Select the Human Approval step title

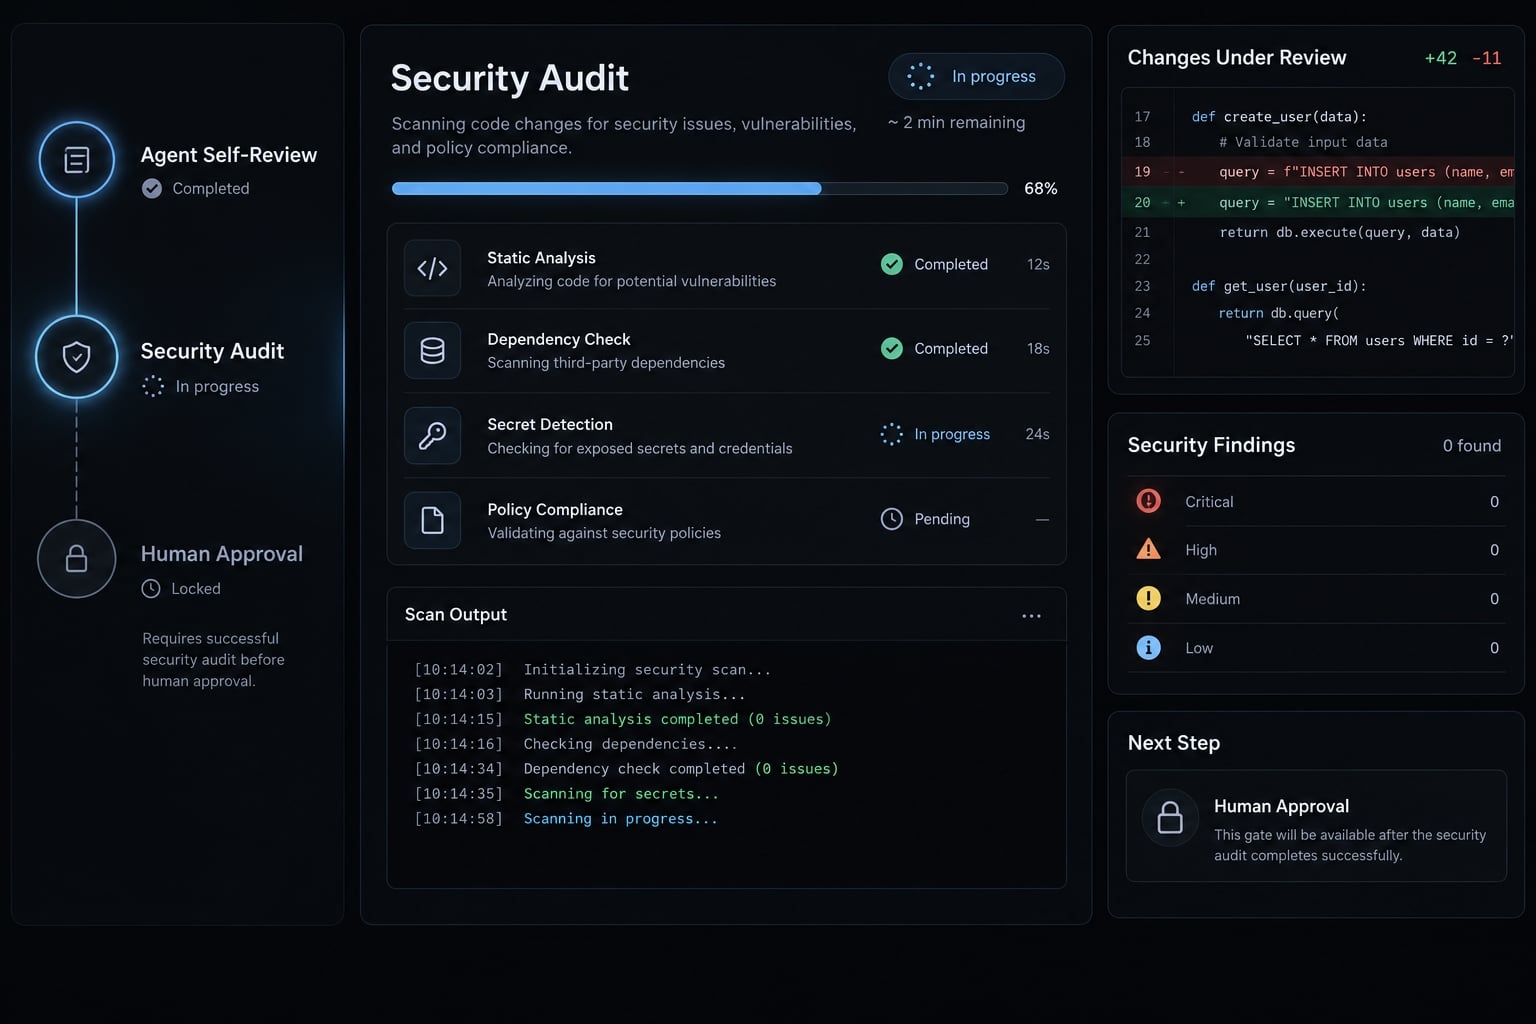click(222, 554)
